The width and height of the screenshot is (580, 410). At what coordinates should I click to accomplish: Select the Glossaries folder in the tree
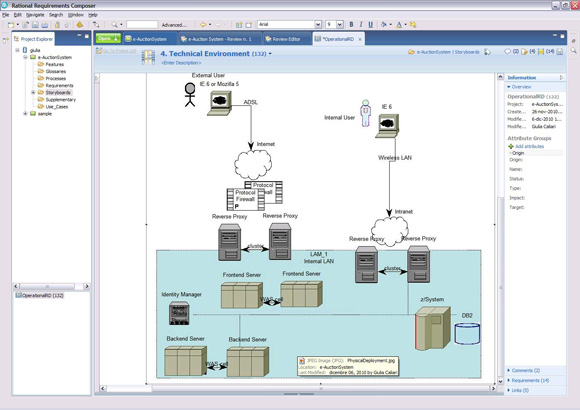(55, 71)
